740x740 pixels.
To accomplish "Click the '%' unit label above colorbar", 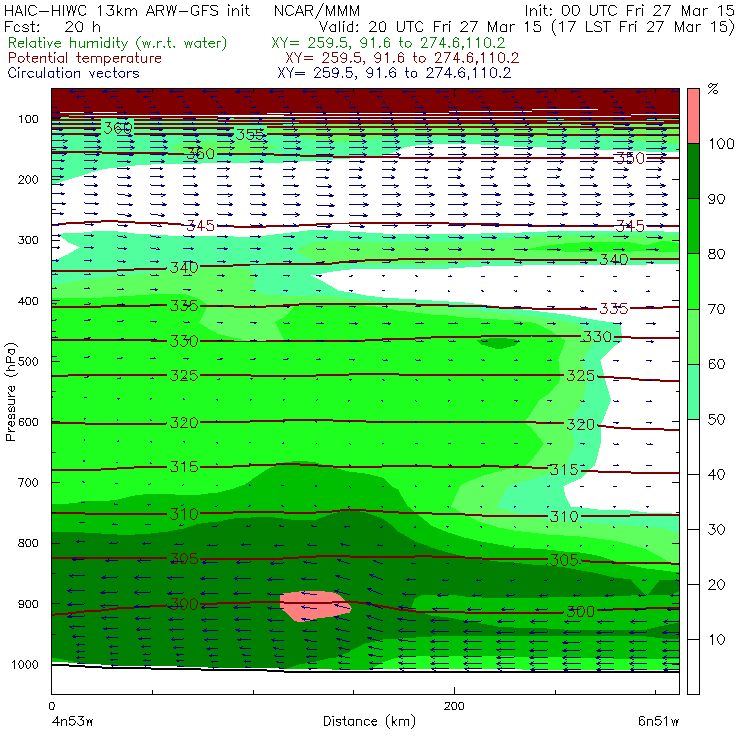I will click(x=713, y=89).
